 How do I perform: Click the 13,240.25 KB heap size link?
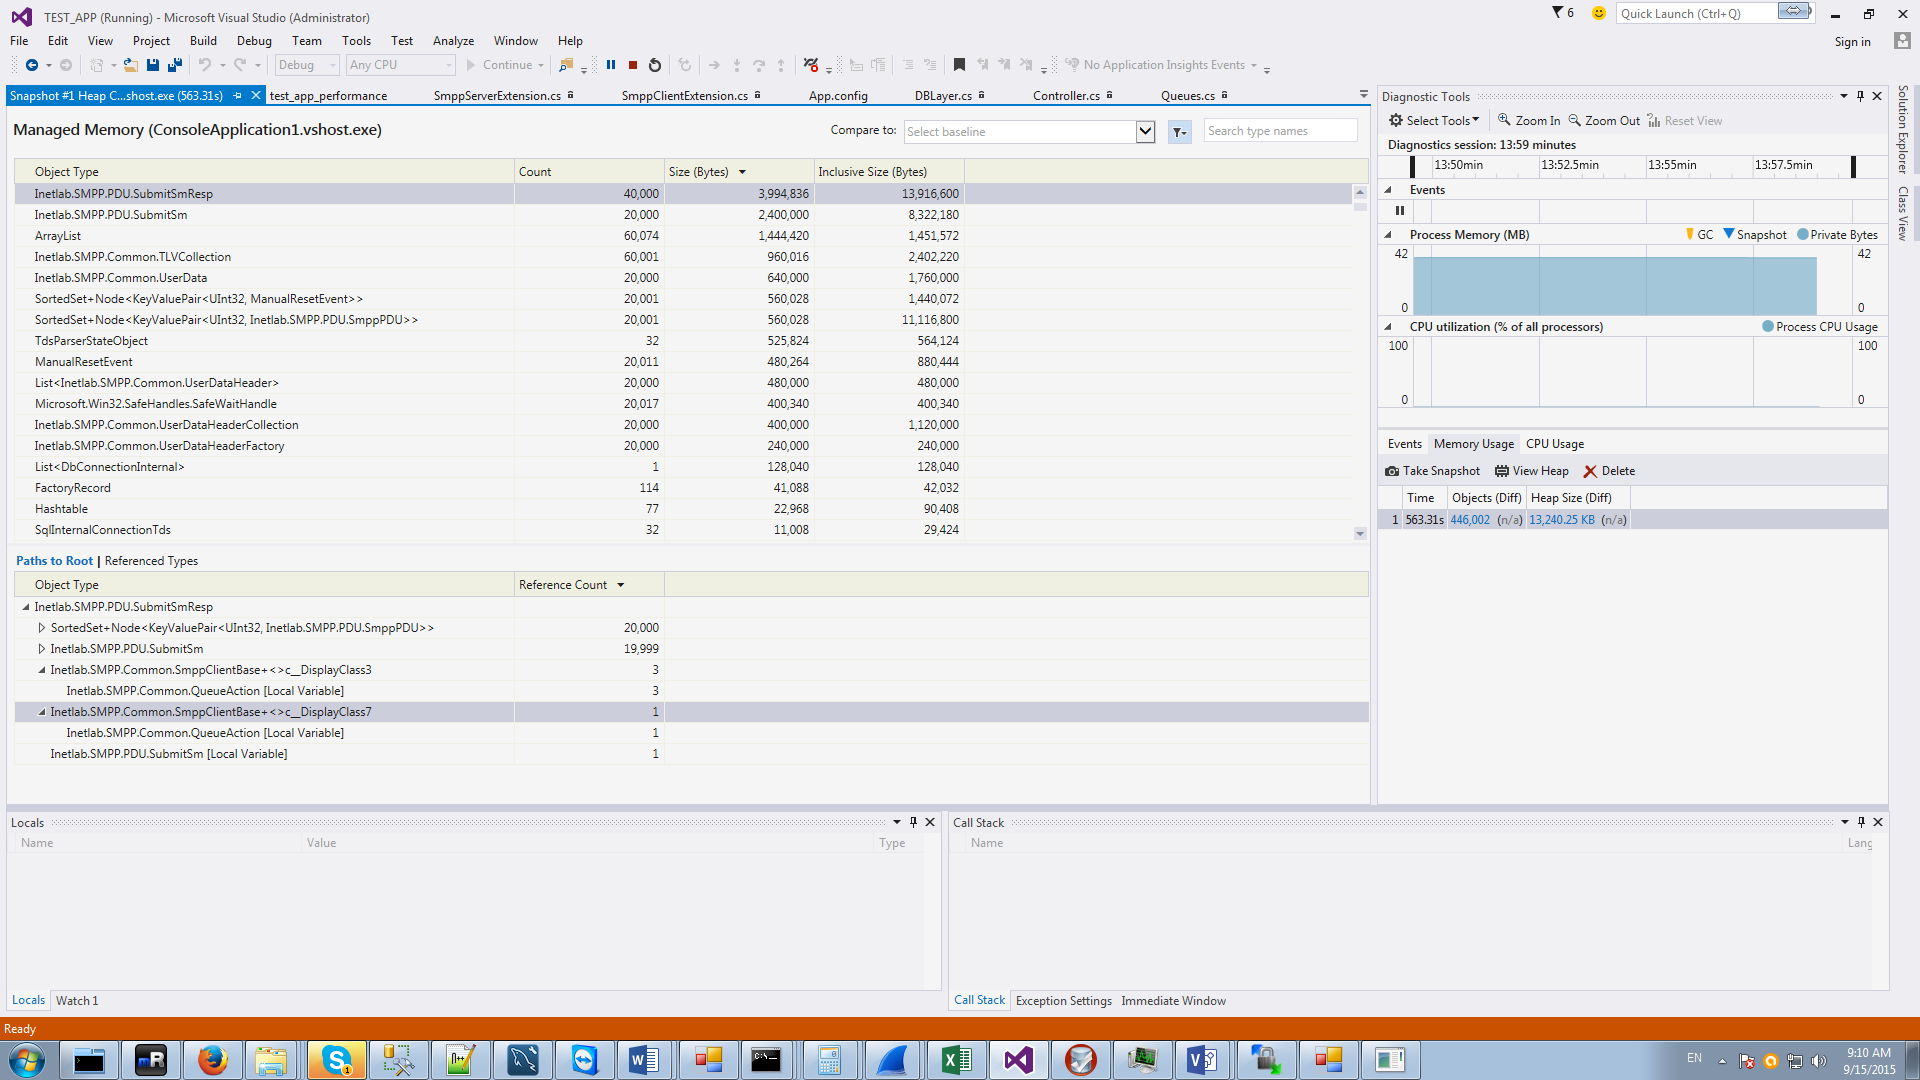[x=1562, y=520]
